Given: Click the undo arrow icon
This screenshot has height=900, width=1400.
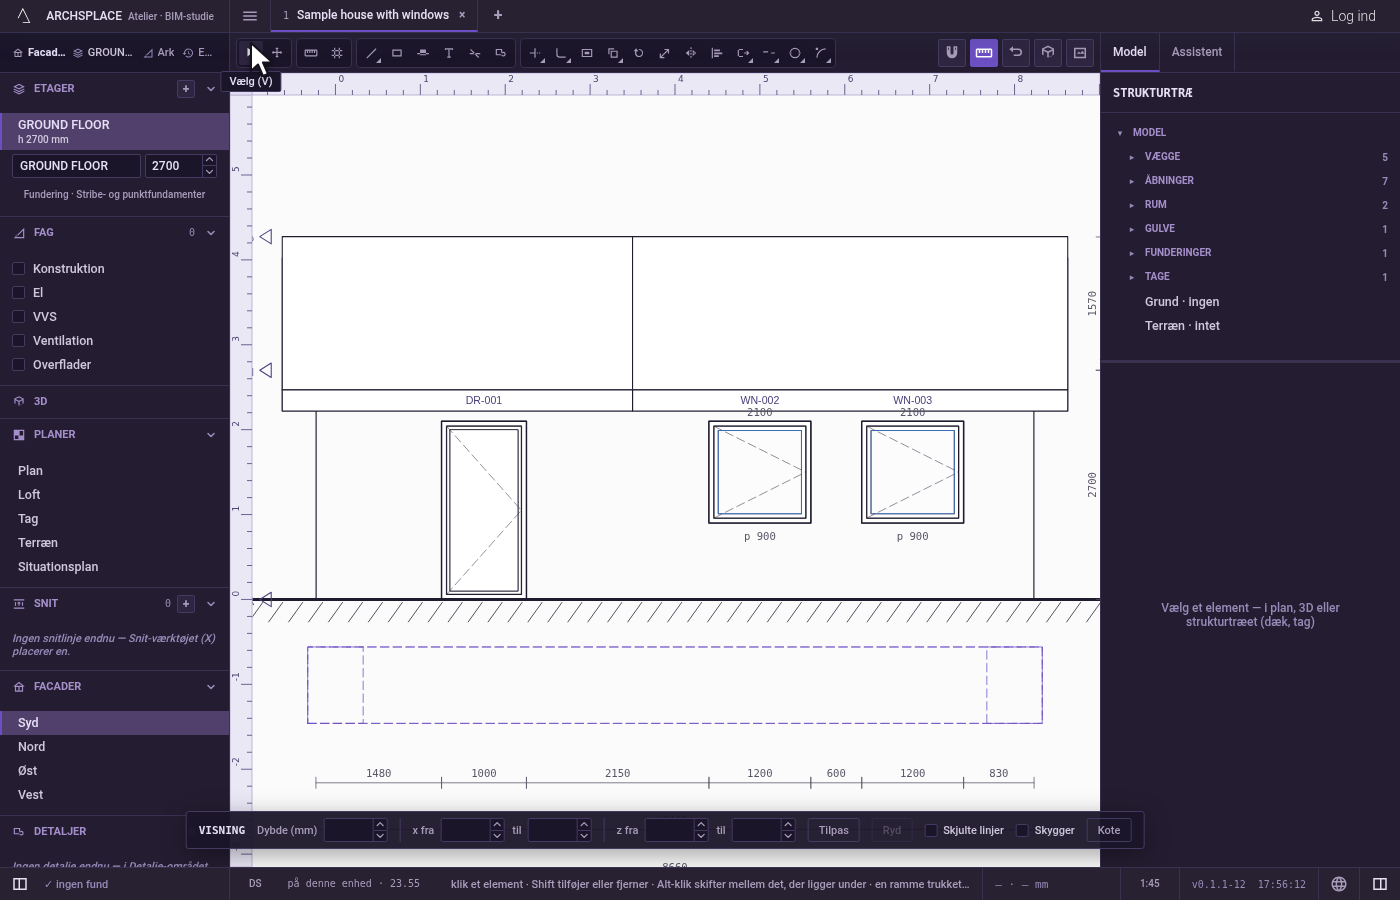Looking at the screenshot, I should point(1016,52).
